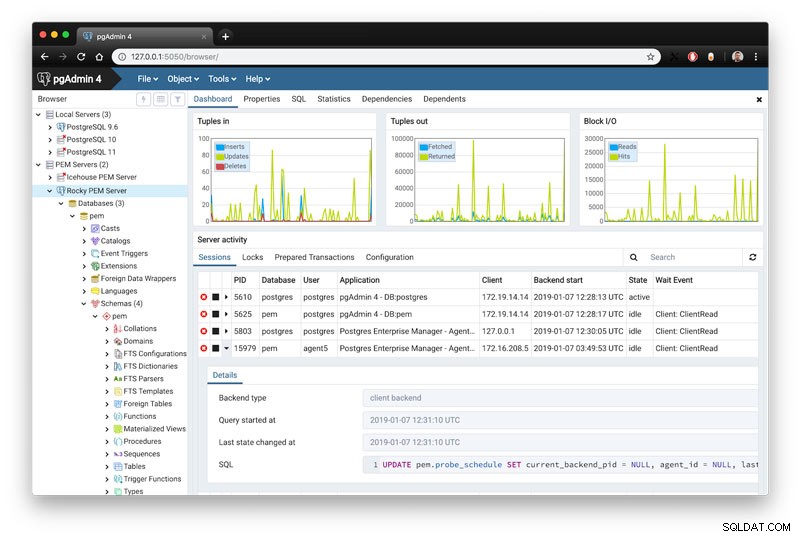Click the Filtered Rows funnel icon
Image resolution: width=800 pixels, height=537 pixels.
tap(178, 99)
